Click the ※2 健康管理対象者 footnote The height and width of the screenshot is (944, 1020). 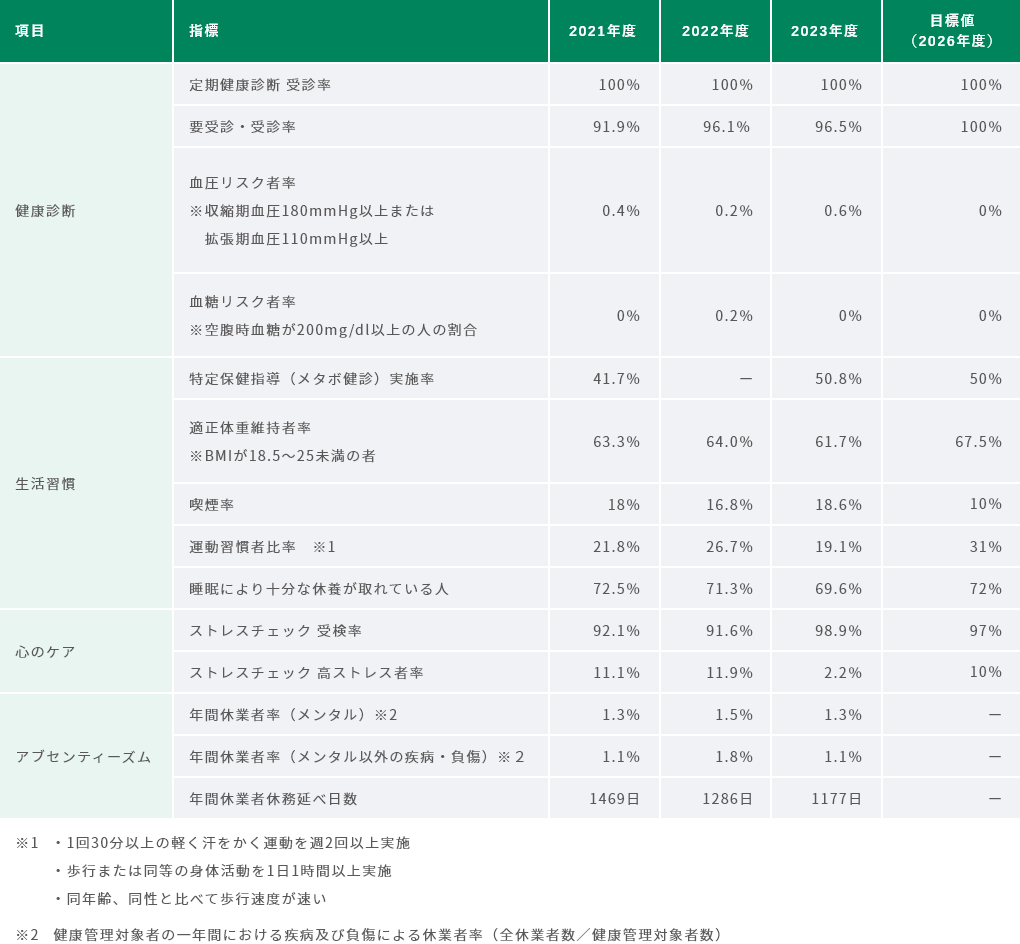pyautogui.click(x=368, y=935)
